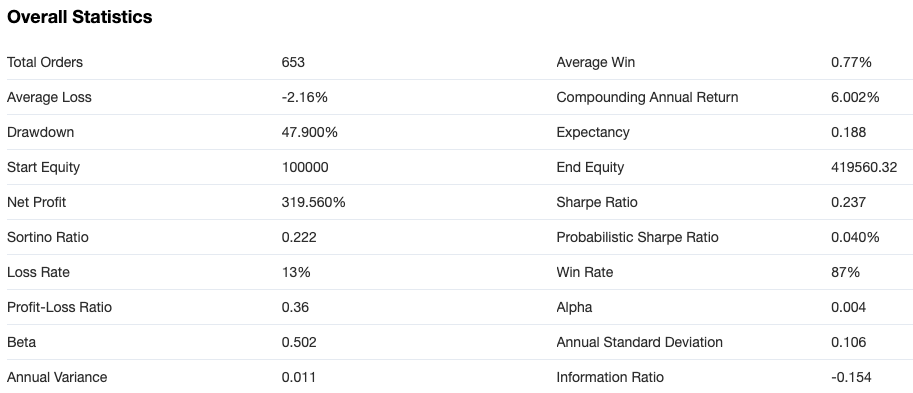Click the End Equity value 419560.32
This screenshot has width=913, height=393.
pos(864,167)
